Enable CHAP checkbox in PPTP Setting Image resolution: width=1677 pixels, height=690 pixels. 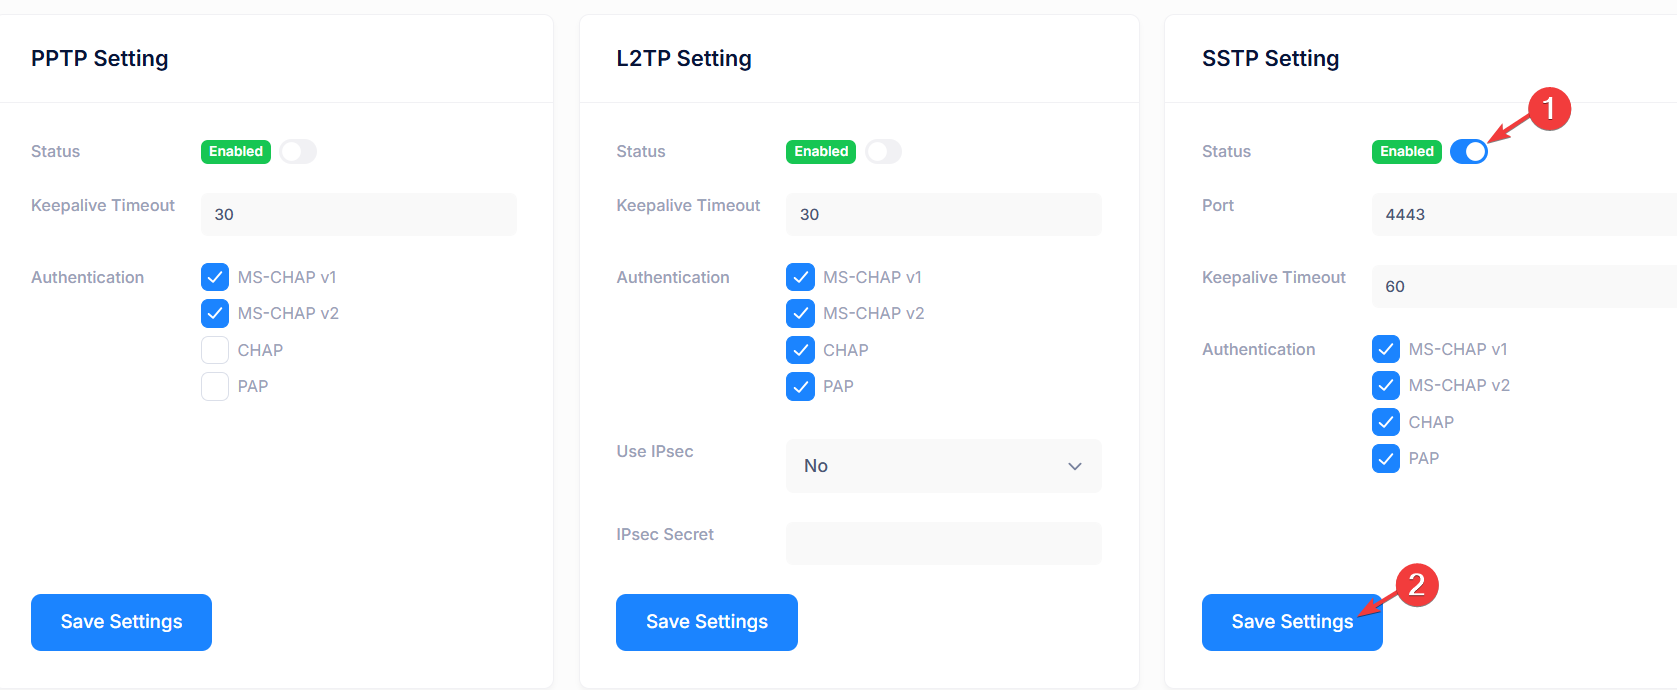pyautogui.click(x=215, y=350)
